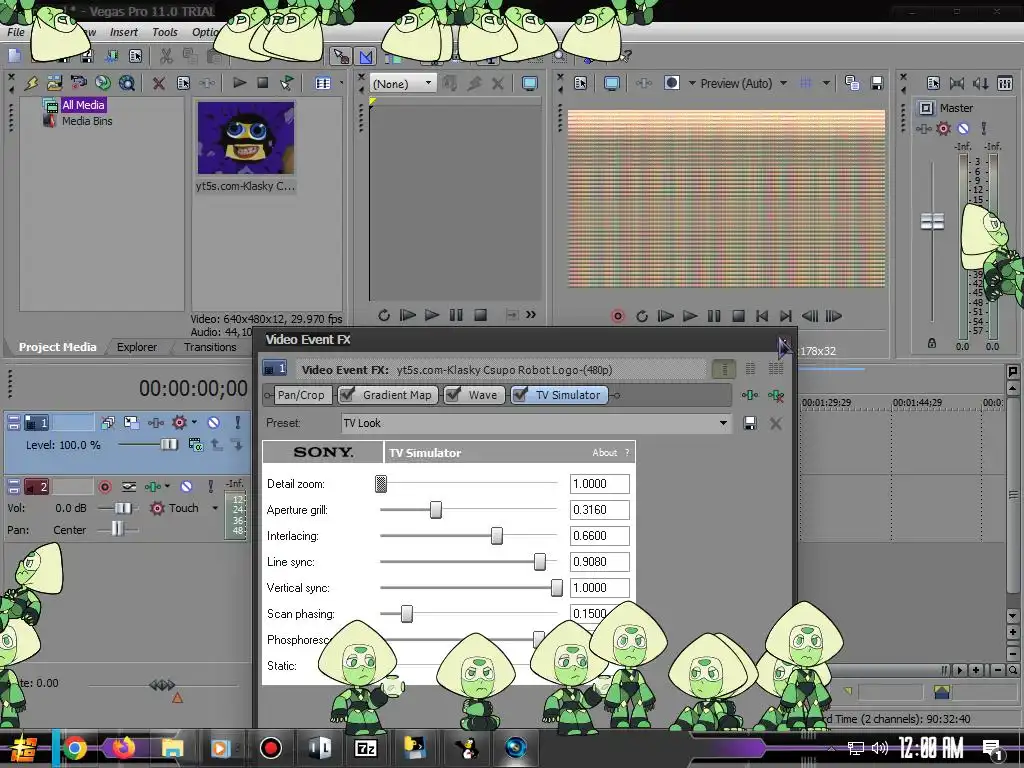
Task: Open the Preview (Auto) quality dropdown
Action: tap(743, 84)
